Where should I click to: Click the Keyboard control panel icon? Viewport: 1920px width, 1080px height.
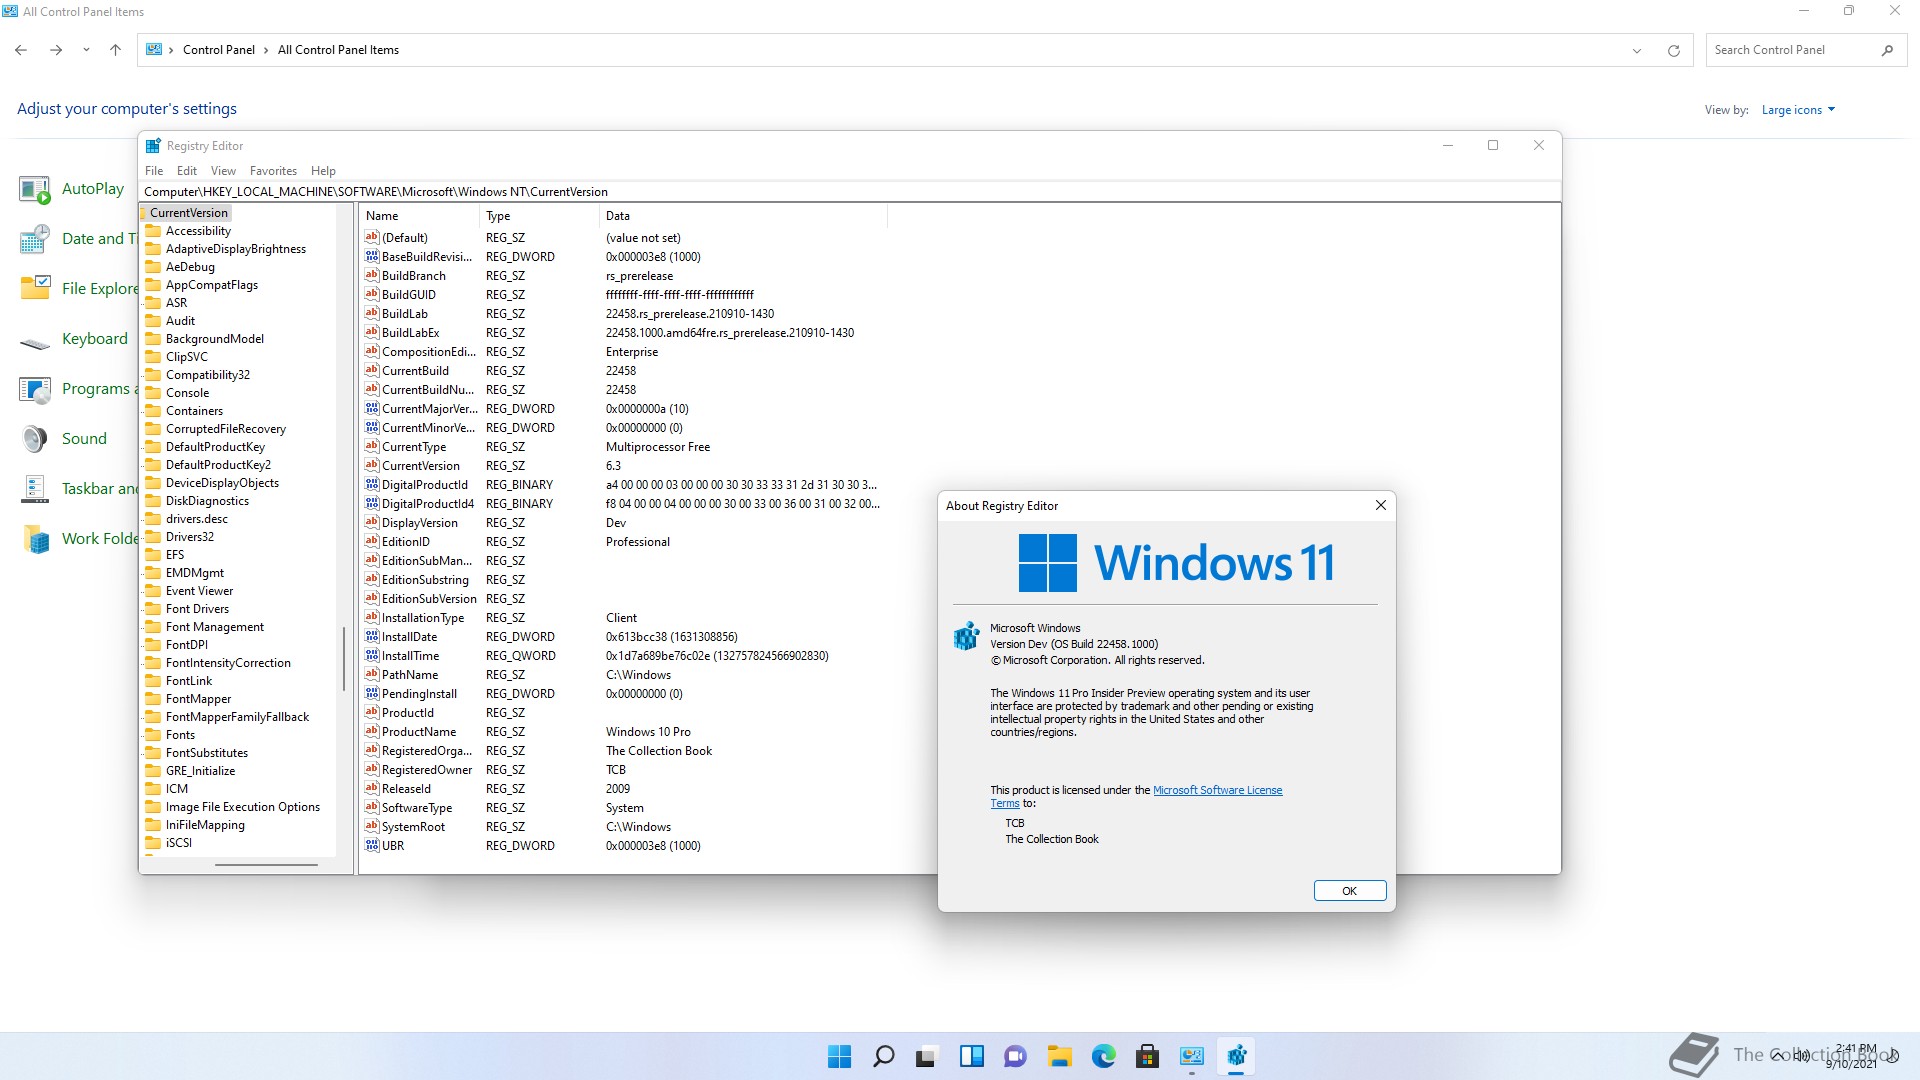[x=35, y=341]
